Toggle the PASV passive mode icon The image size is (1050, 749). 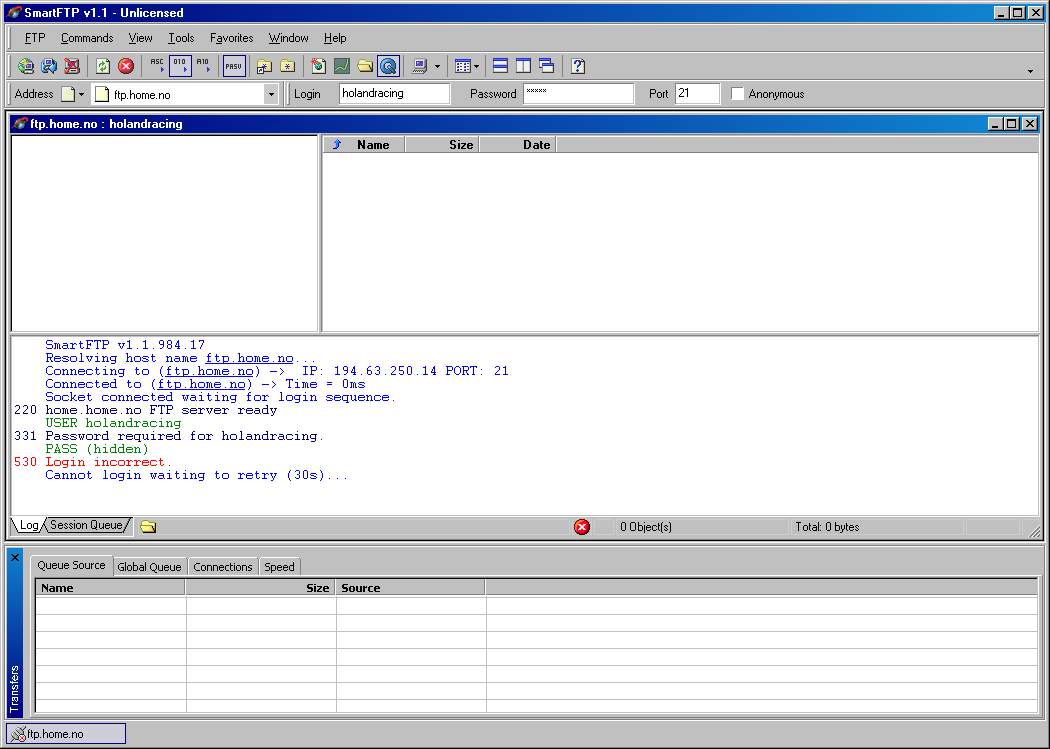[x=233, y=66]
